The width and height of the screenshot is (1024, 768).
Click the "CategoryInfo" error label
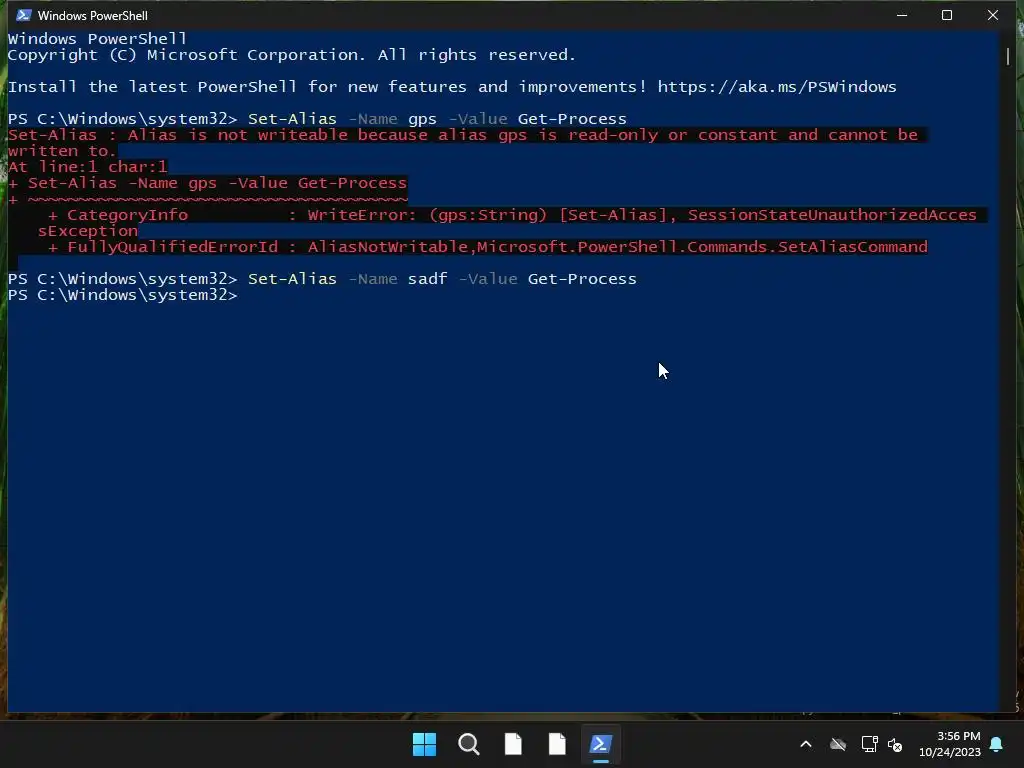tap(127, 215)
